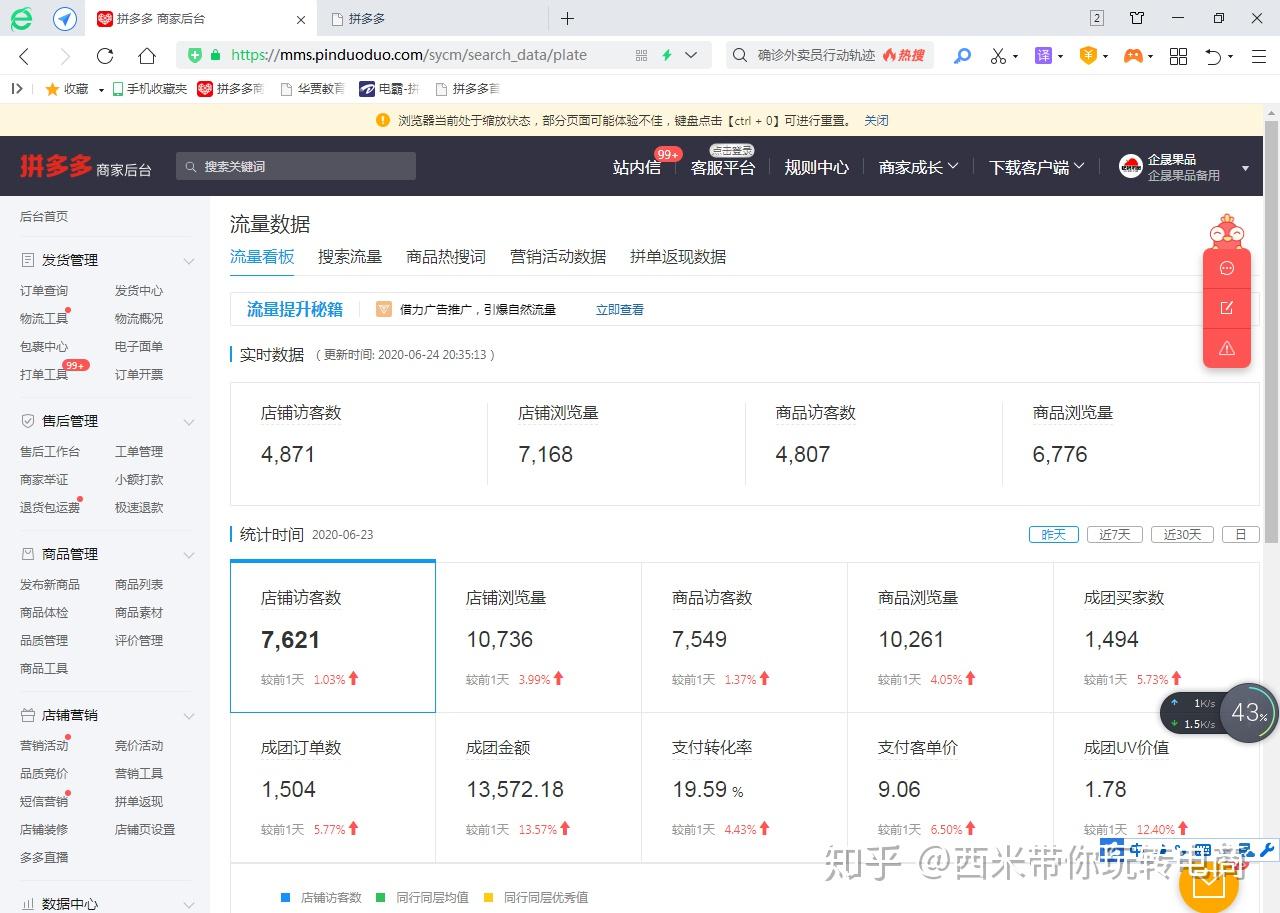Open a new browser tab with plus

tap(567, 18)
